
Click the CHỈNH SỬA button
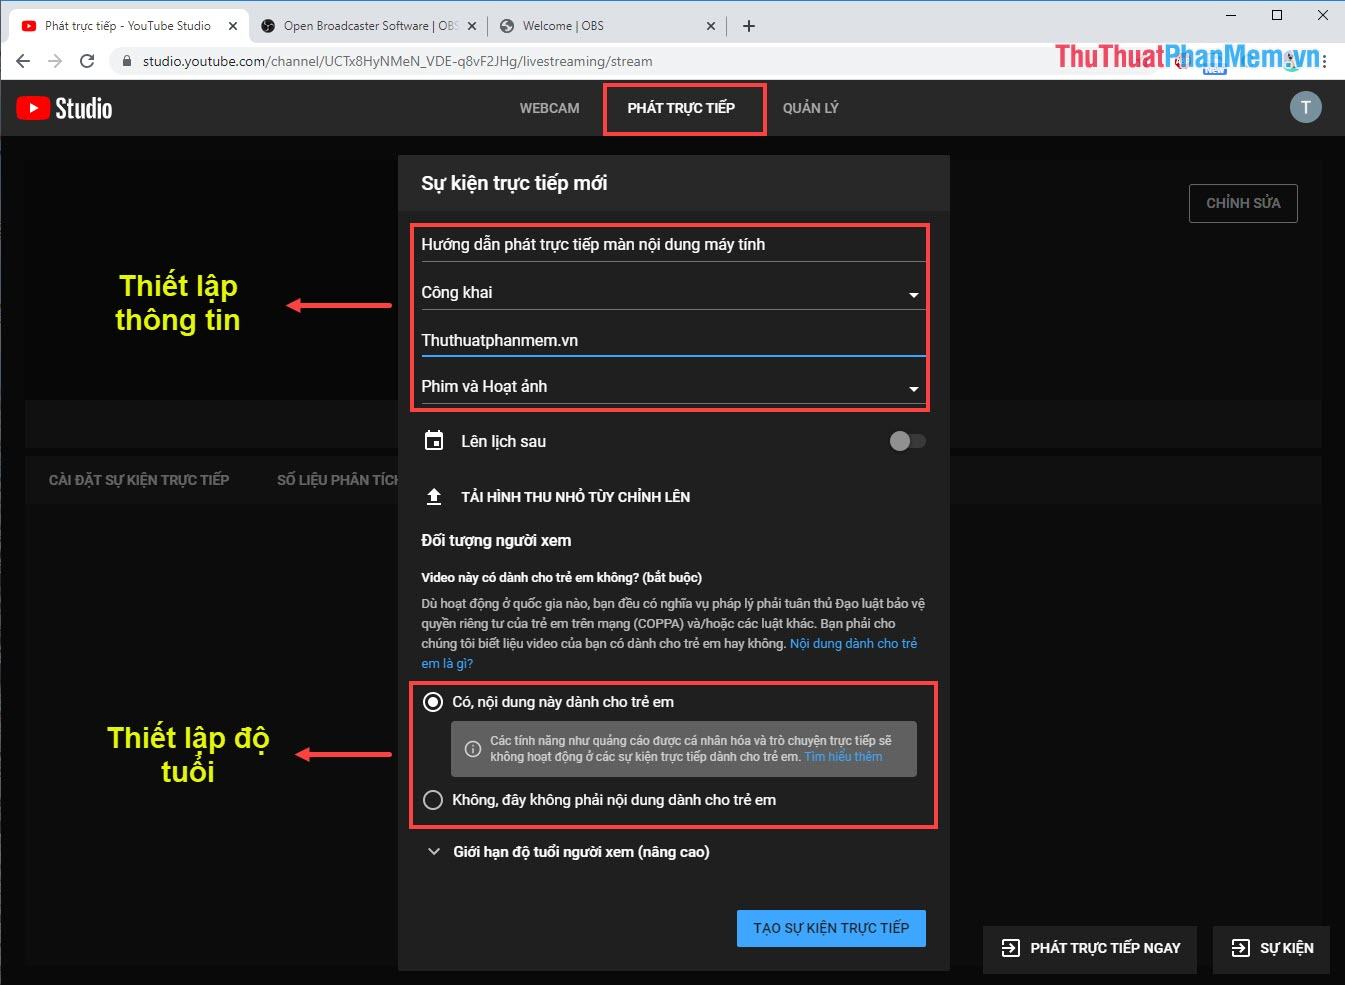1243,203
